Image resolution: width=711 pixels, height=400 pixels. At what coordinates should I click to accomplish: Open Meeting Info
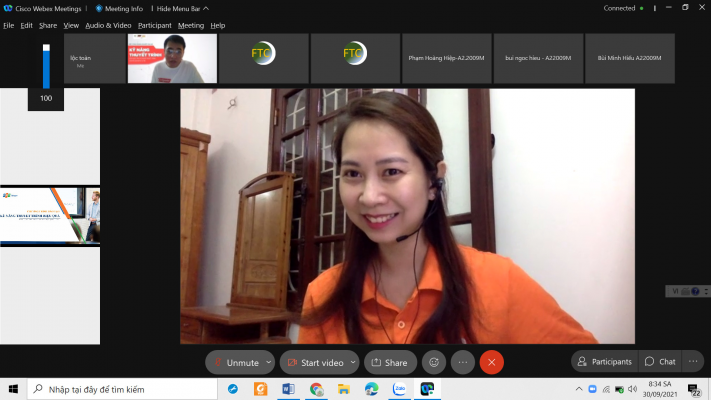[121, 8]
